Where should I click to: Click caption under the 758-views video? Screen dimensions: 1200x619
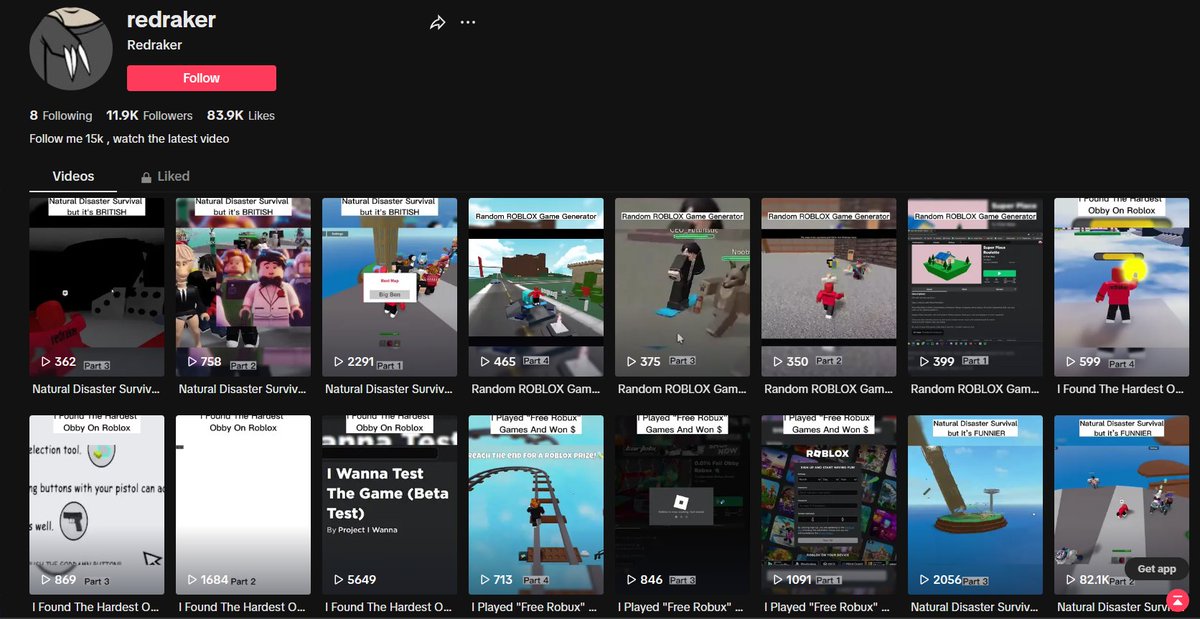pos(243,389)
